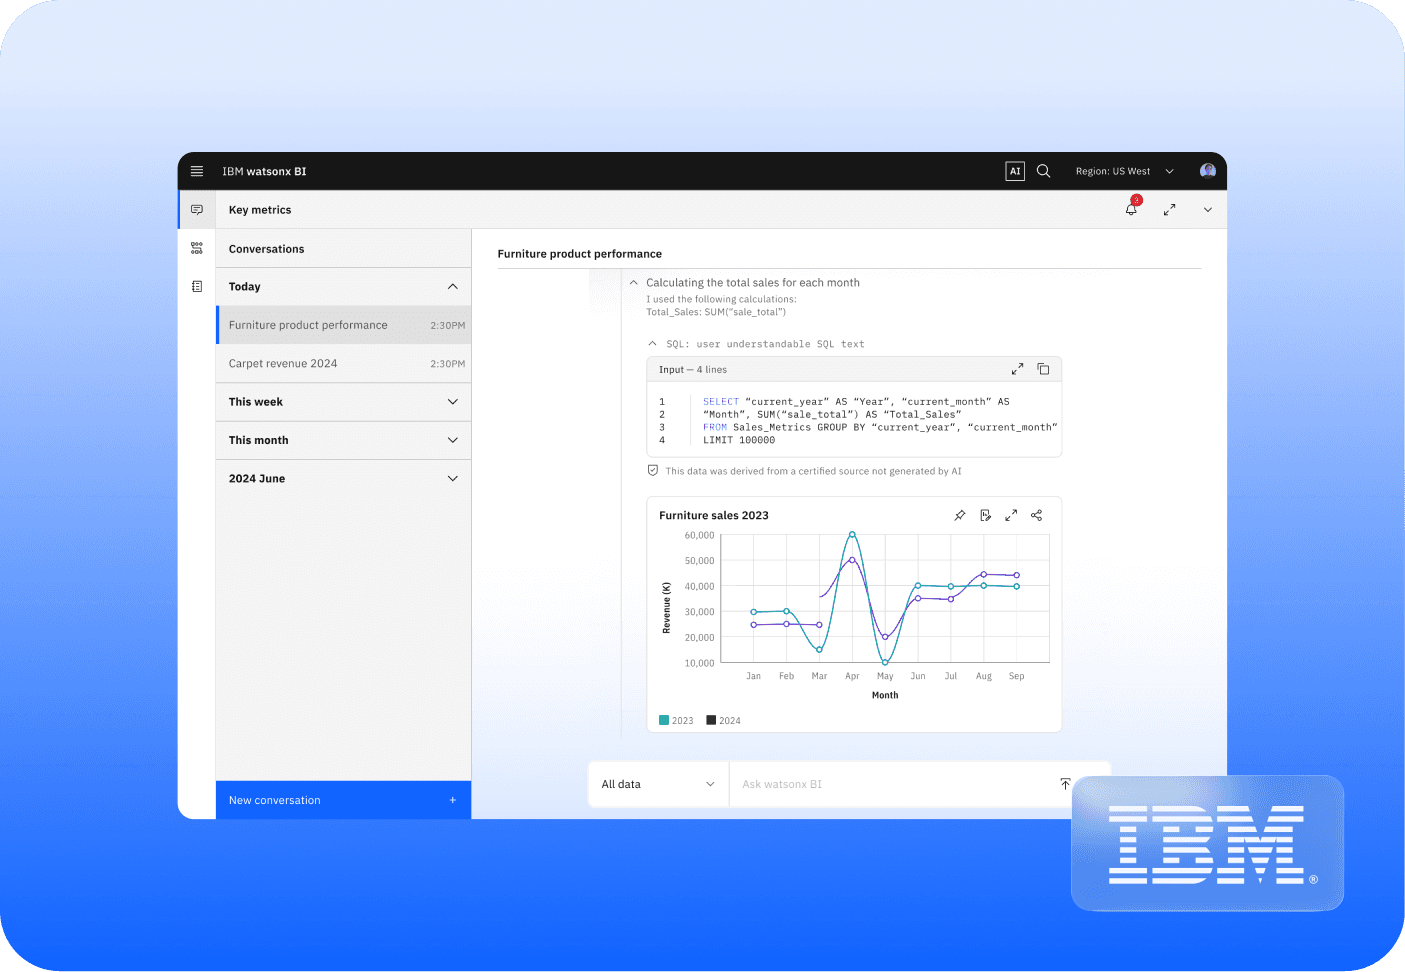The image size is (1405, 972).
Task: Expand Key metrics panel to fullscreen
Action: [1169, 210]
